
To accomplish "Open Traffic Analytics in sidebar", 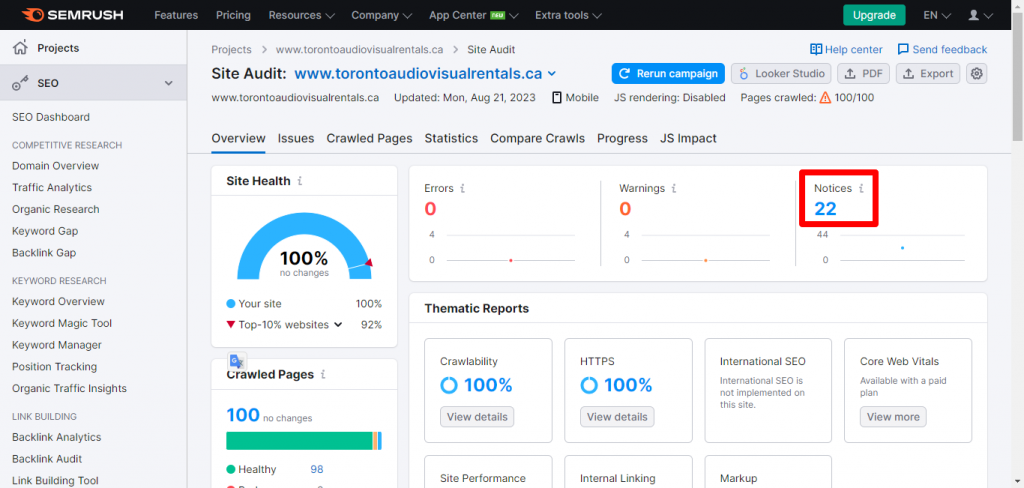I will click(52, 187).
